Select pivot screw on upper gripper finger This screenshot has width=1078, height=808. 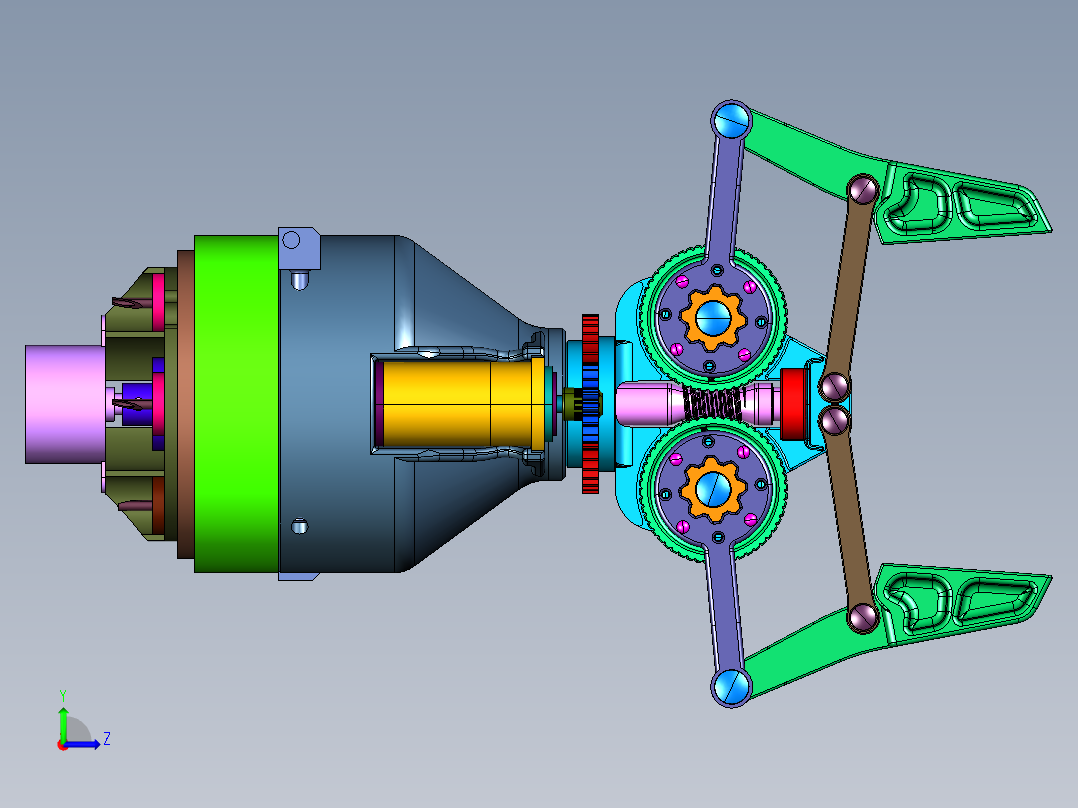coord(862,189)
